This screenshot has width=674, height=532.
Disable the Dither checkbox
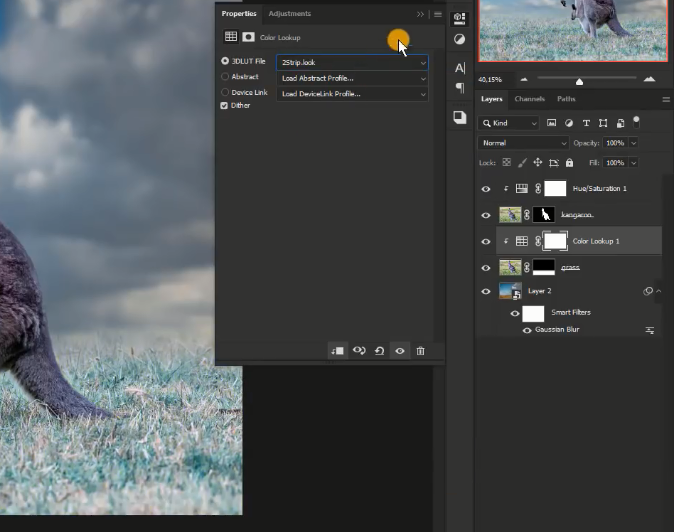point(224,105)
